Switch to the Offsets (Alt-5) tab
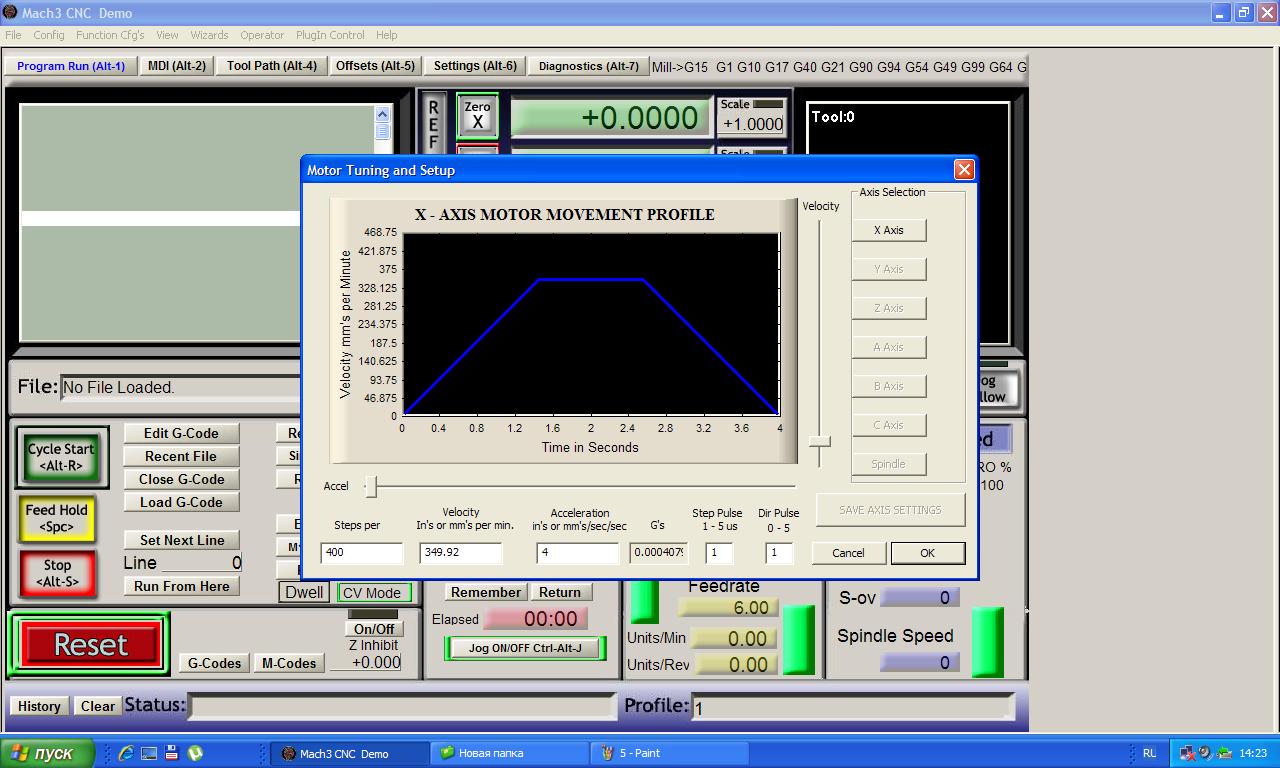Image resolution: width=1280 pixels, height=768 pixels. pos(375,66)
